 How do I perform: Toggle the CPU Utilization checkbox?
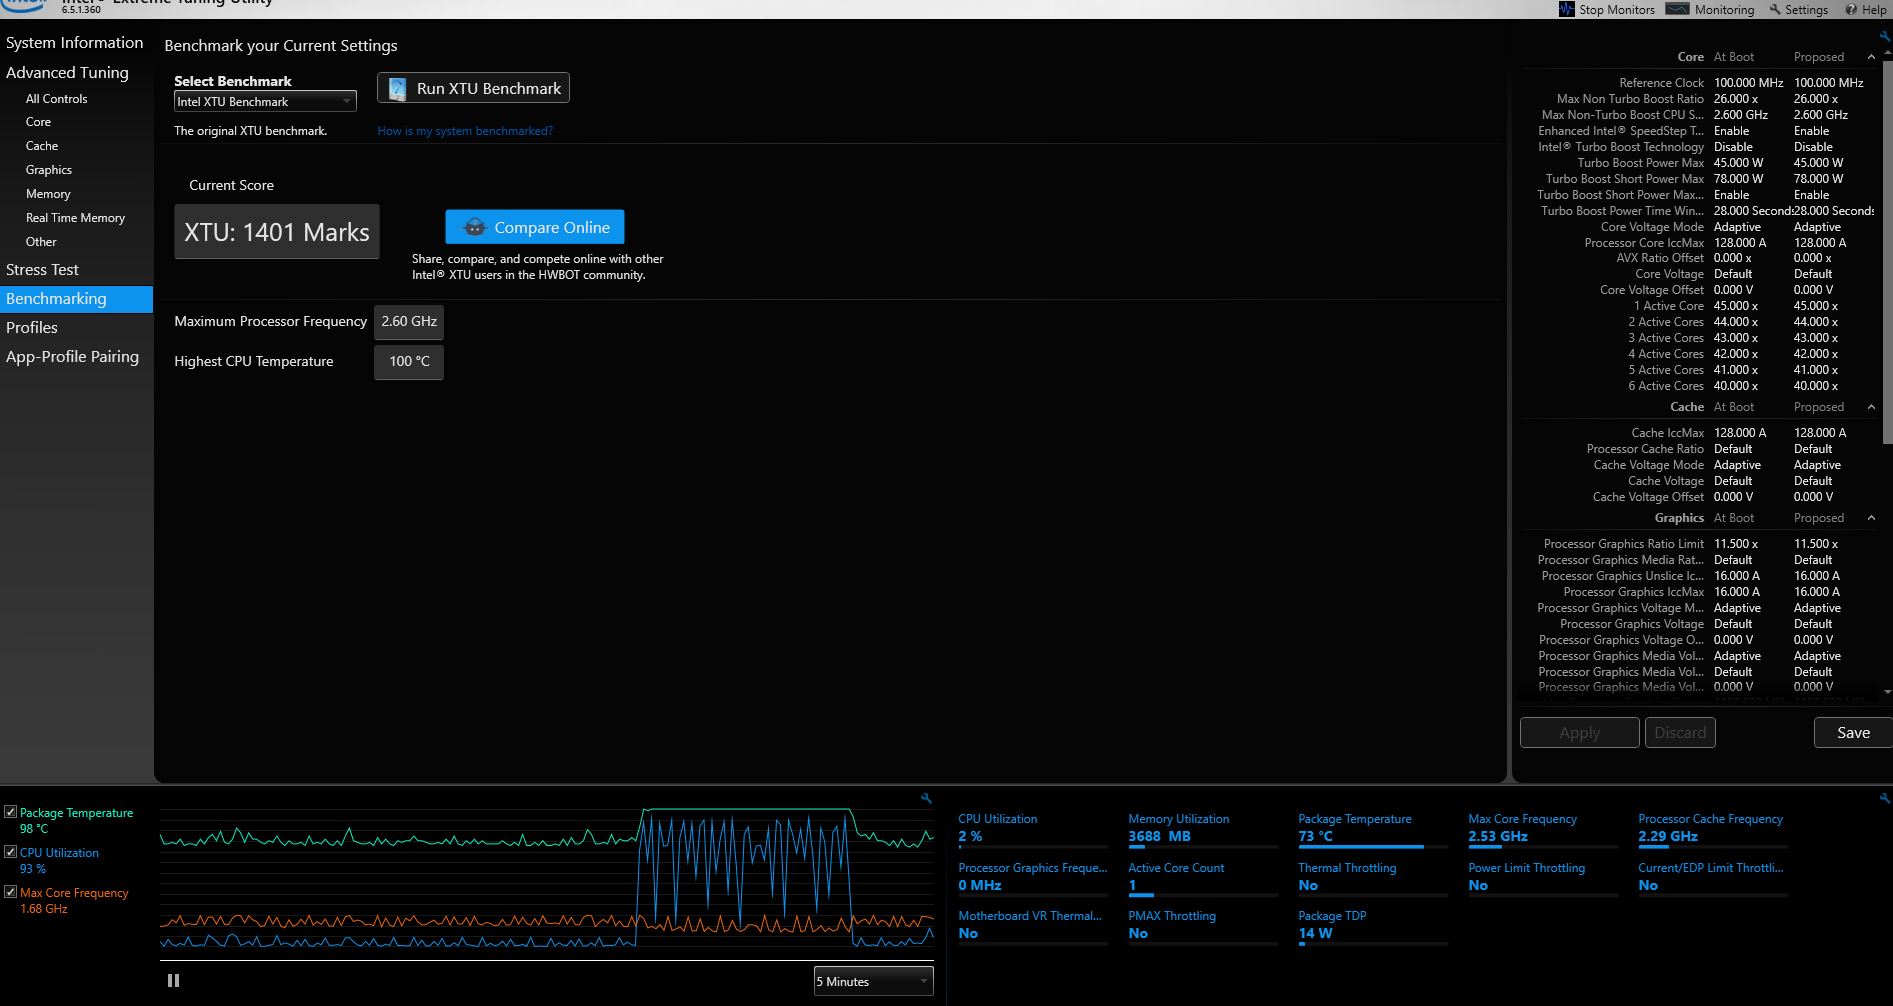tap(10, 852)
